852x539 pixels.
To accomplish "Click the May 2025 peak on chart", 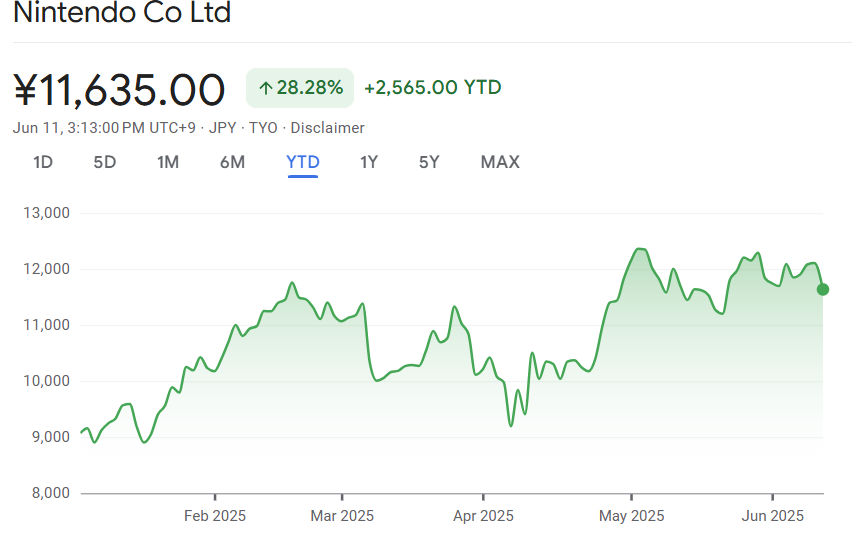I will point(641,249).
